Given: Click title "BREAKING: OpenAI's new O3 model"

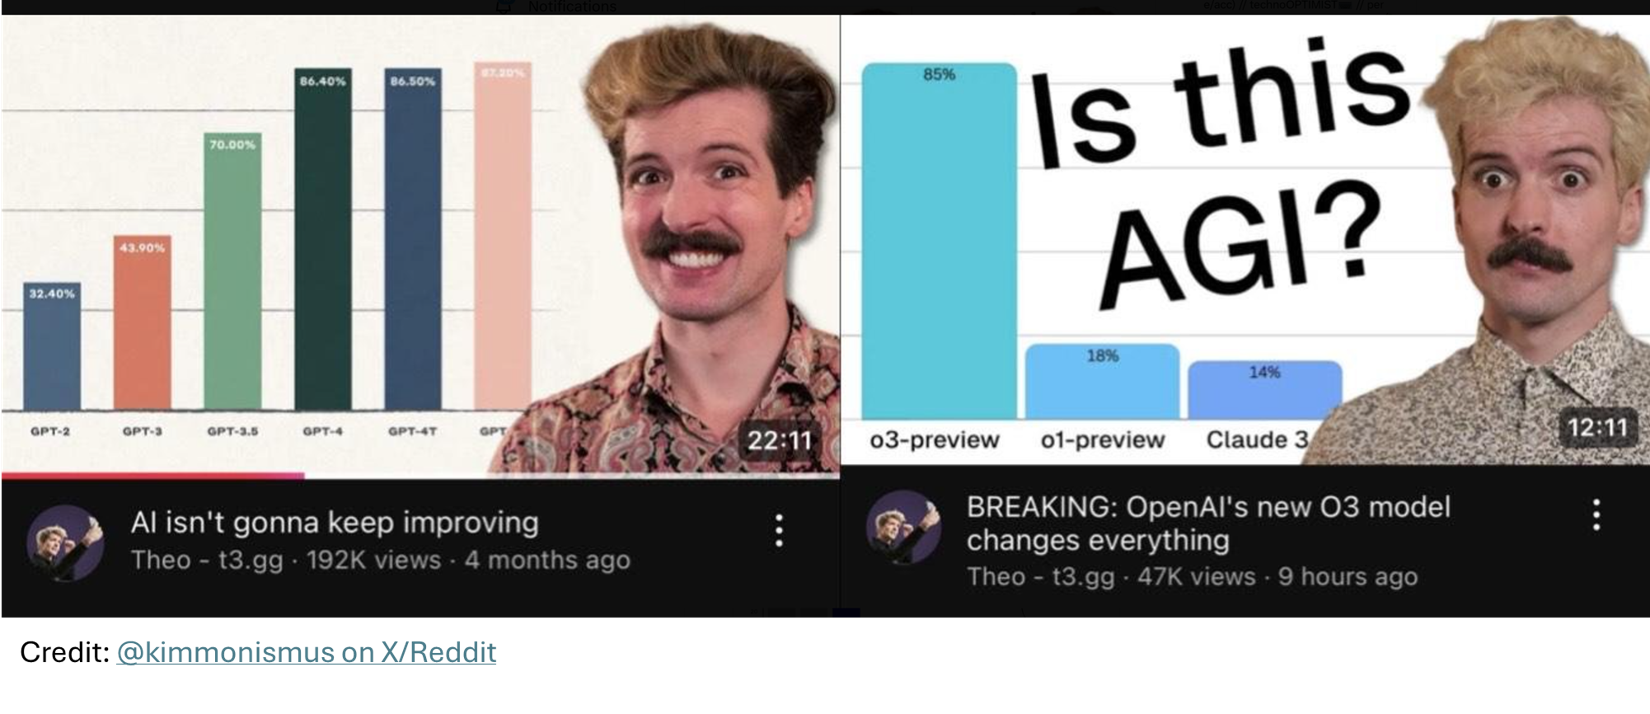Looking at the screenshot, I should pos(1208,507).
